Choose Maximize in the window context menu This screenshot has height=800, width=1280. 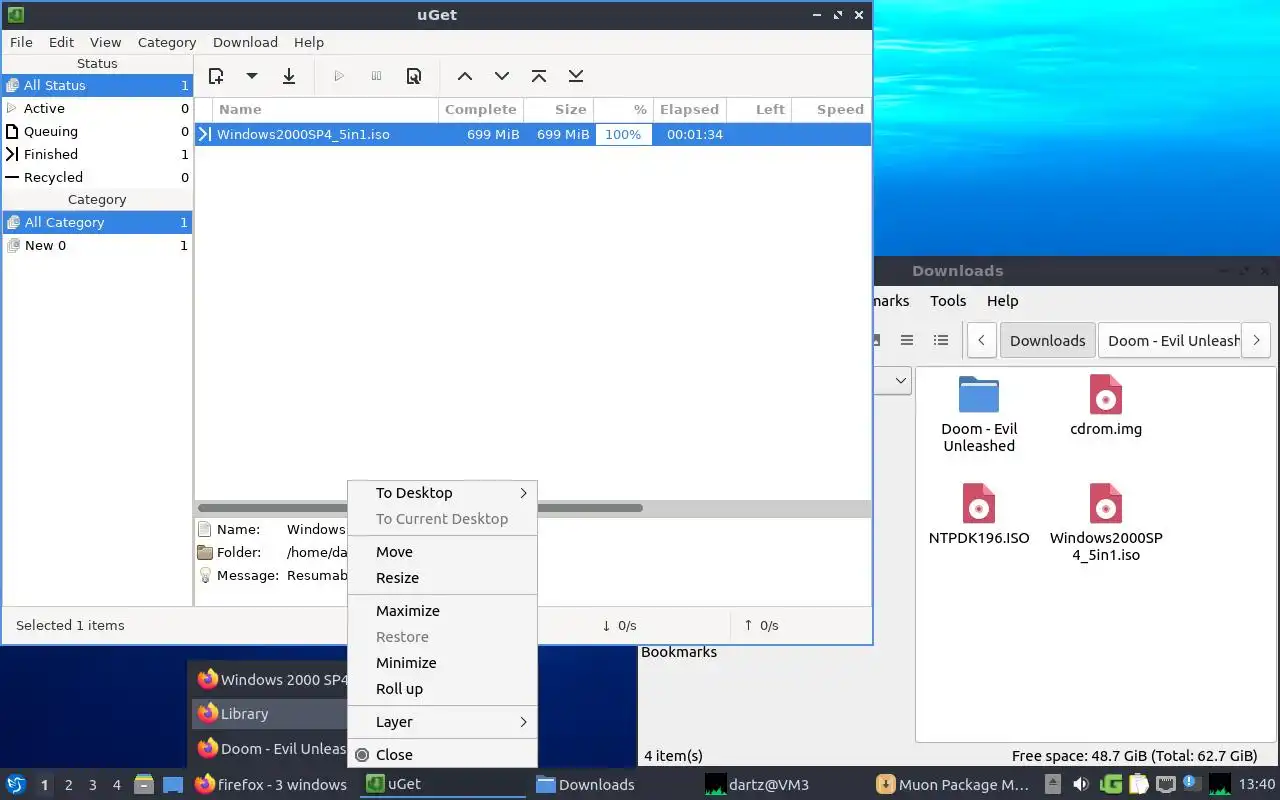click(x=442, y=611)
